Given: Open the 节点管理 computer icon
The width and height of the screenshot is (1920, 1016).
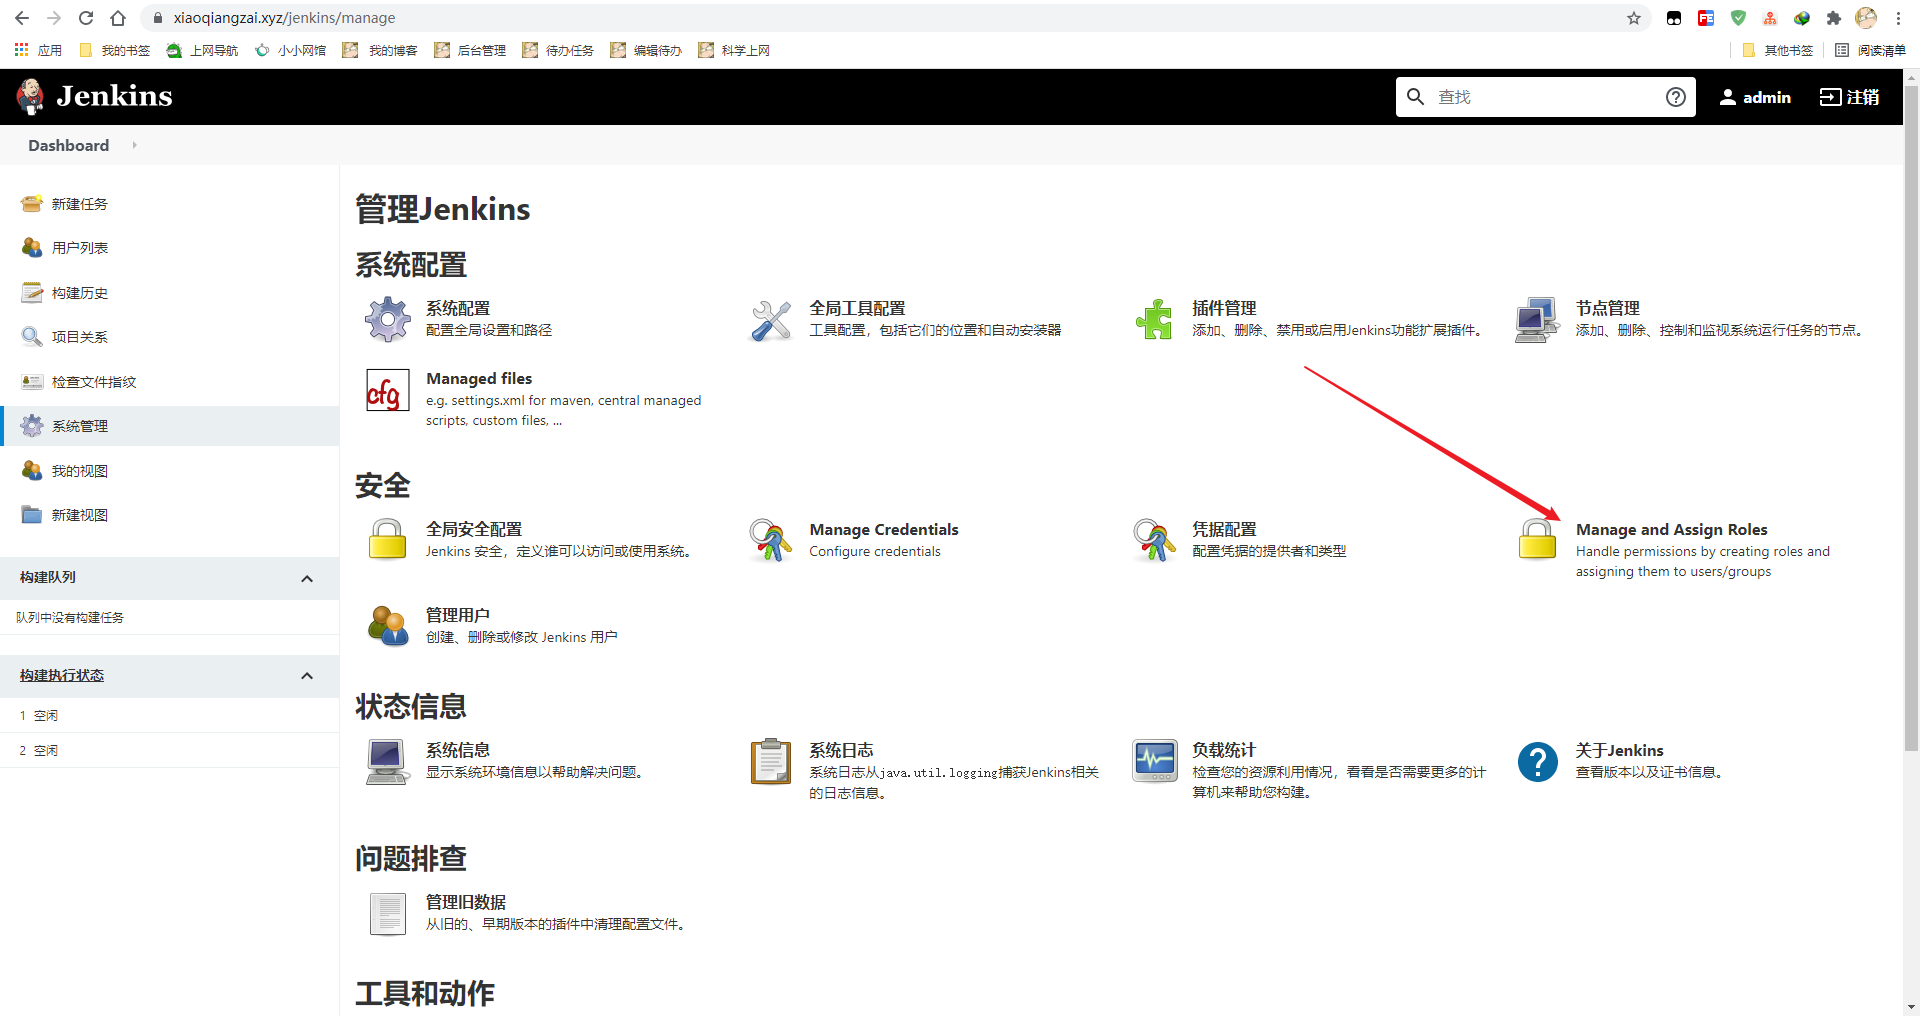Looking at the screenshot, I should [1537, 320].
